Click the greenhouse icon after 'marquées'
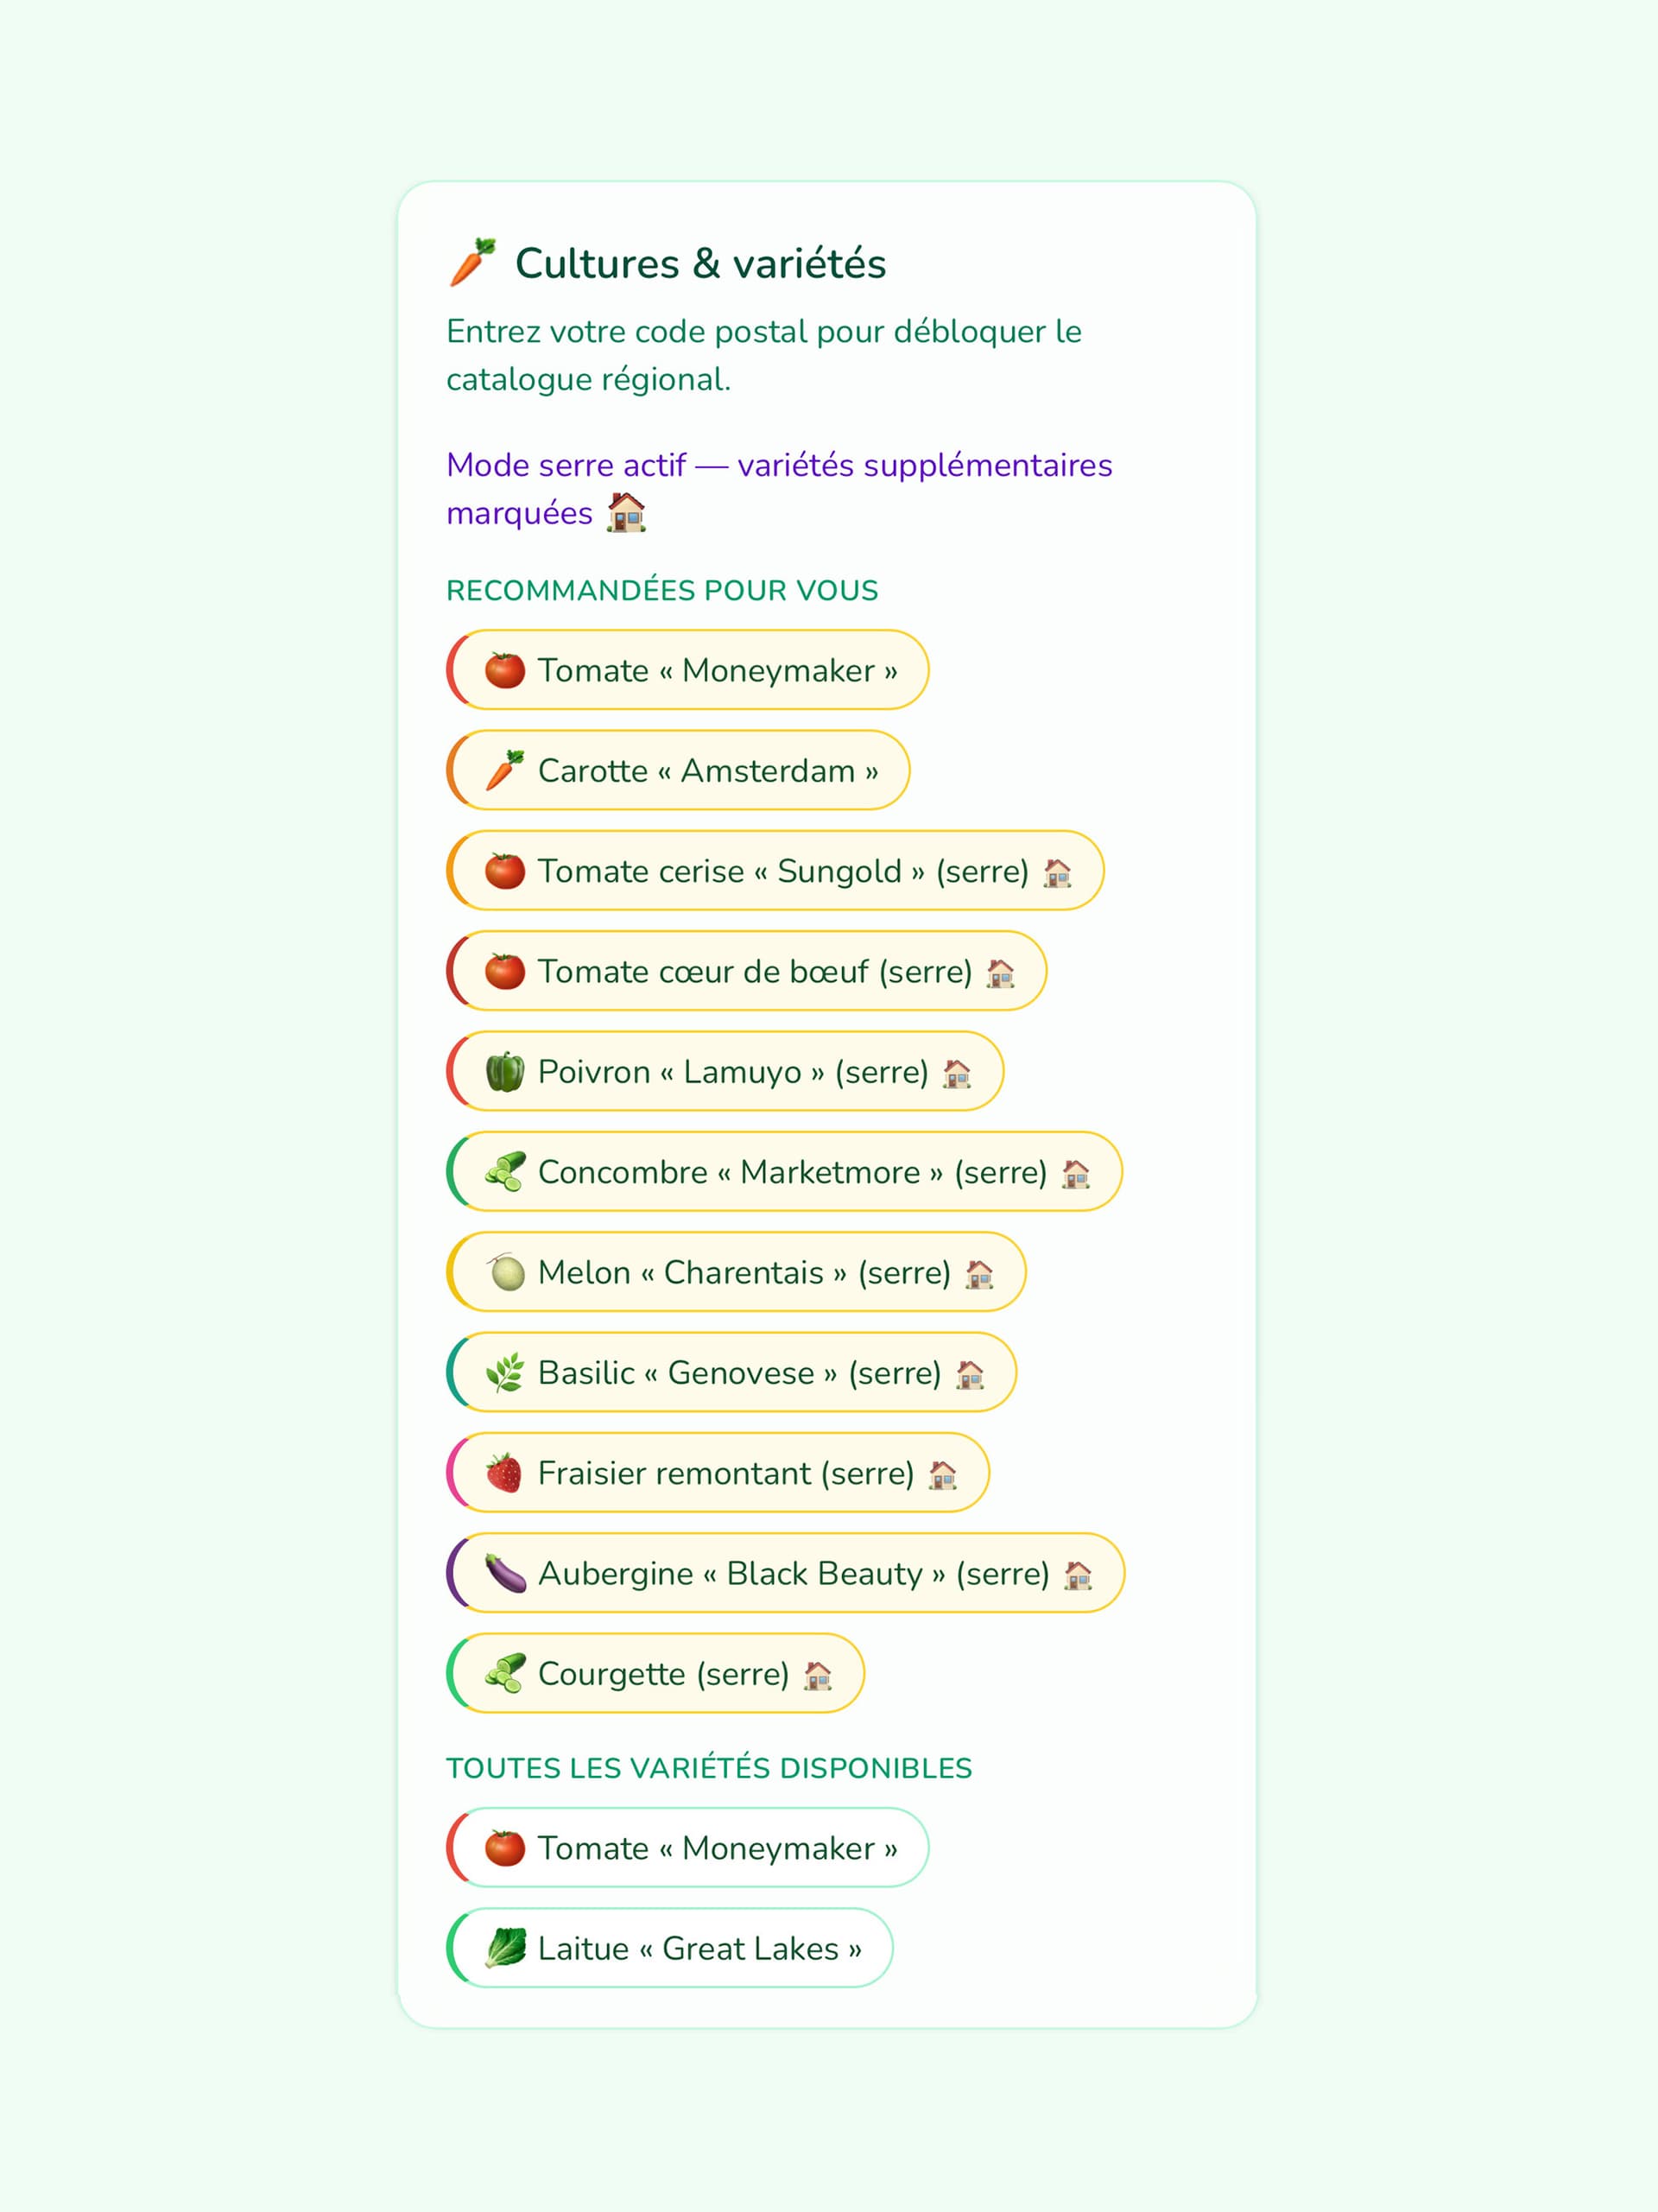Viewport: 1658px width, 2212px height. [x=627, y=513]
